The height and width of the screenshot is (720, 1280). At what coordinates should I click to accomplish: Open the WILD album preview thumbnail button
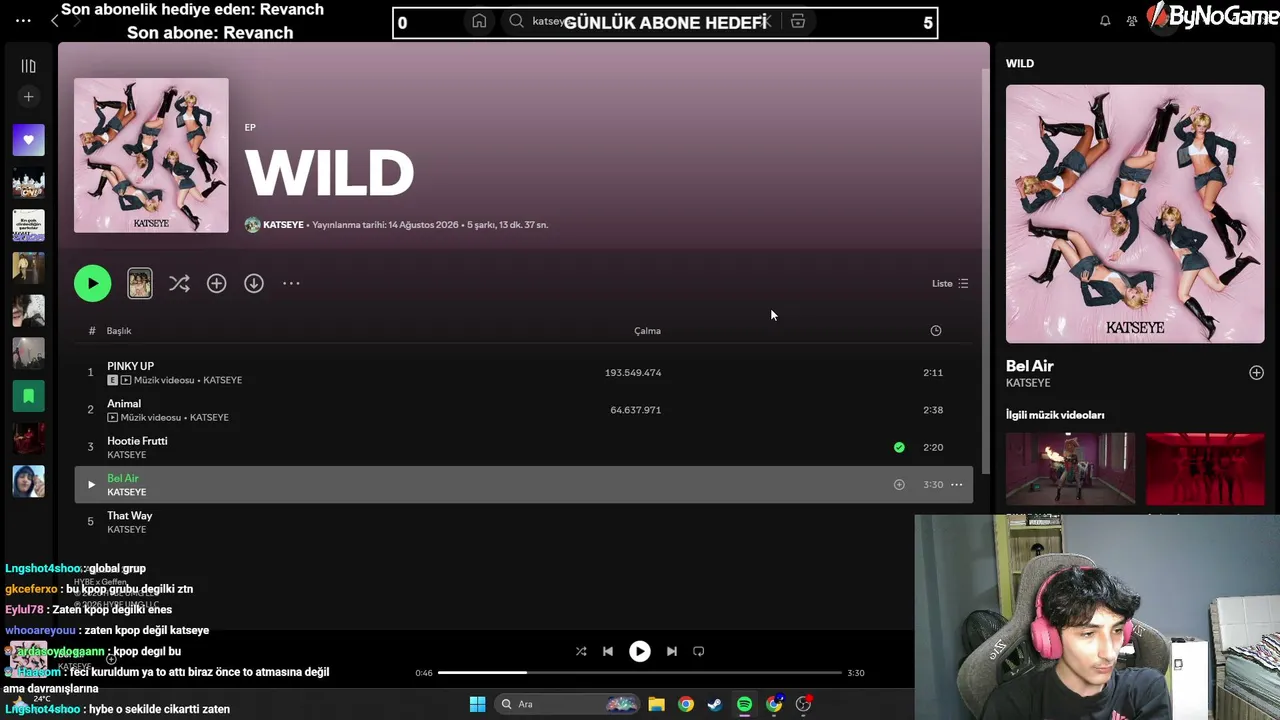[x=140, y=283]
